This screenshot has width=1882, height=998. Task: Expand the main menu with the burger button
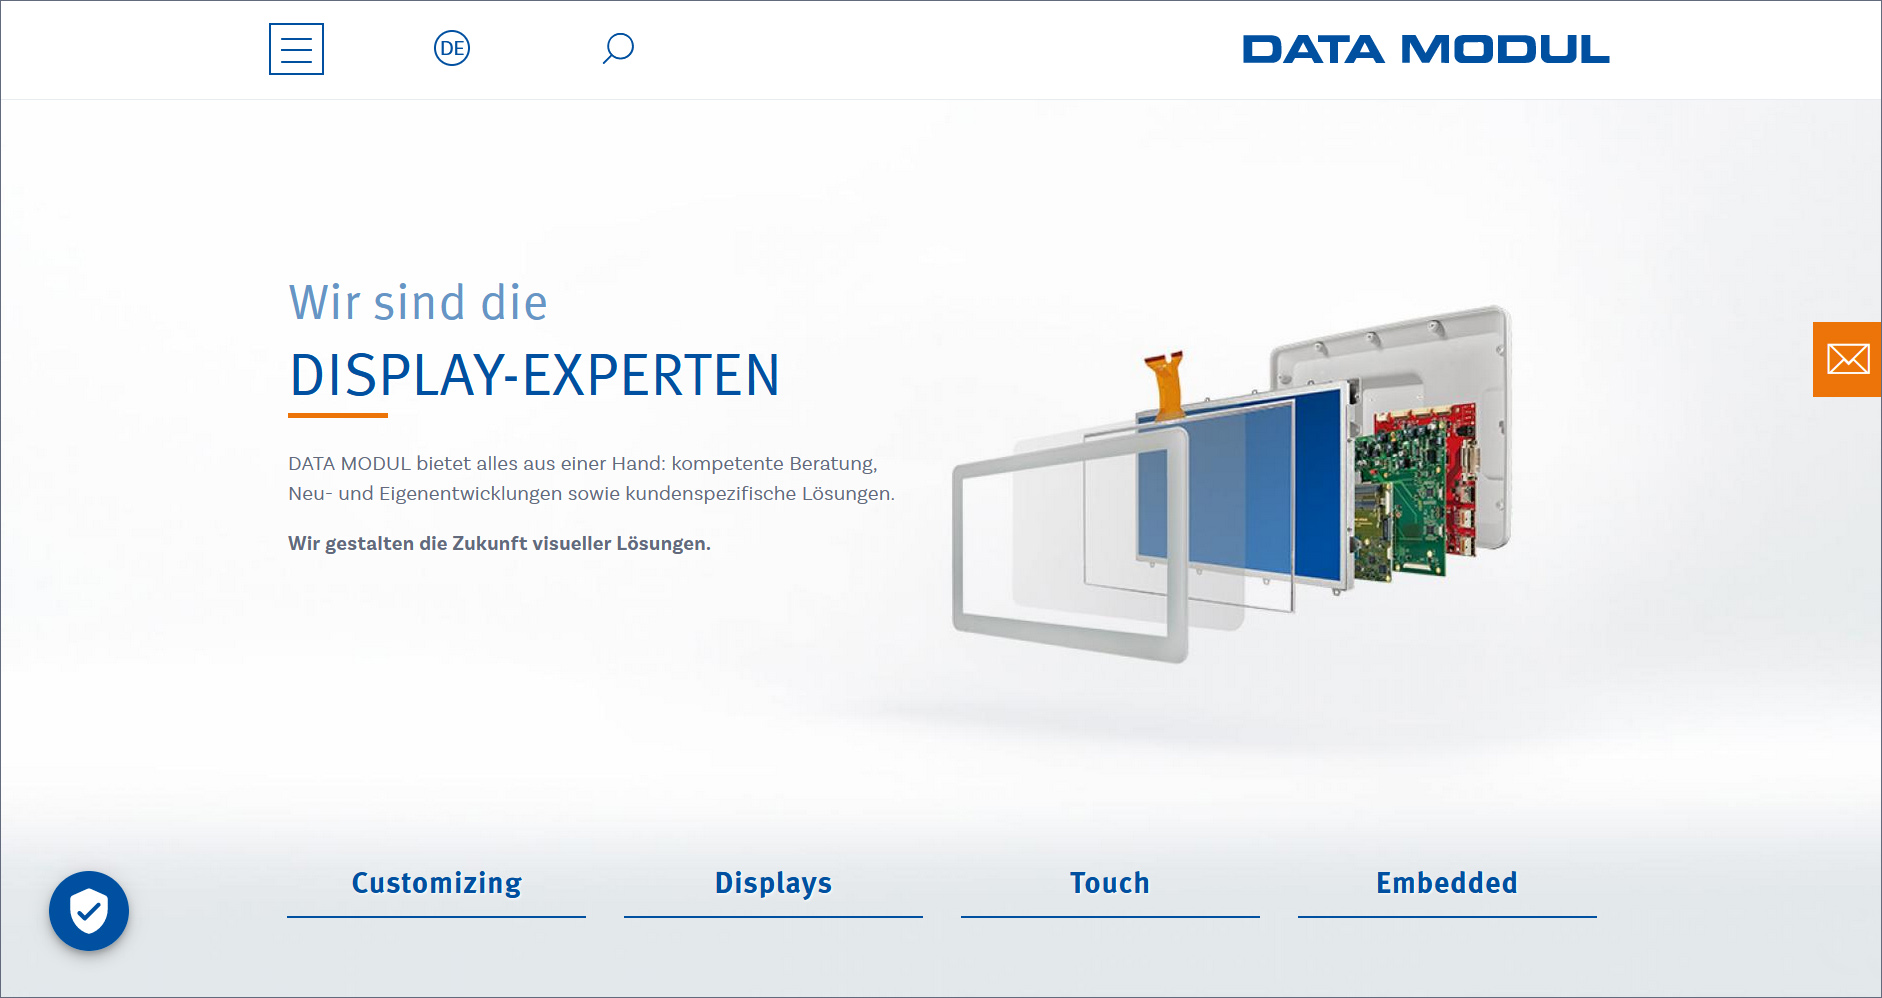pyautogui.click(x=296, y=49)
